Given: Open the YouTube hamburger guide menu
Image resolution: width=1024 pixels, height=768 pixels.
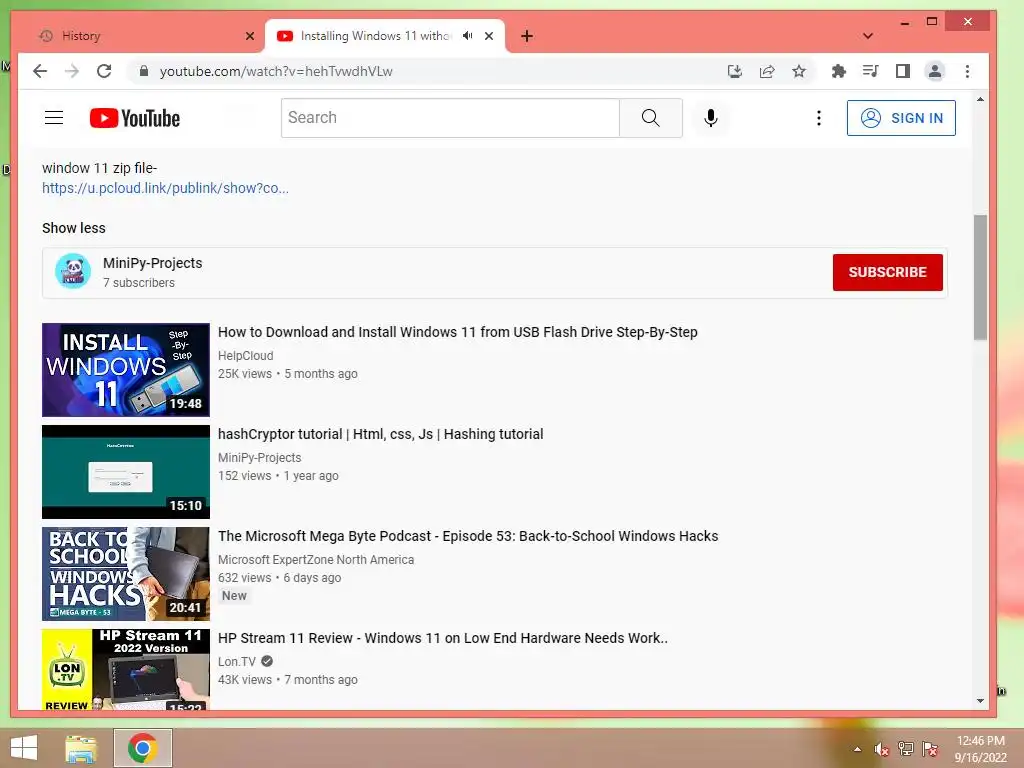Looking at the screenshot, I should coord(54,118).
